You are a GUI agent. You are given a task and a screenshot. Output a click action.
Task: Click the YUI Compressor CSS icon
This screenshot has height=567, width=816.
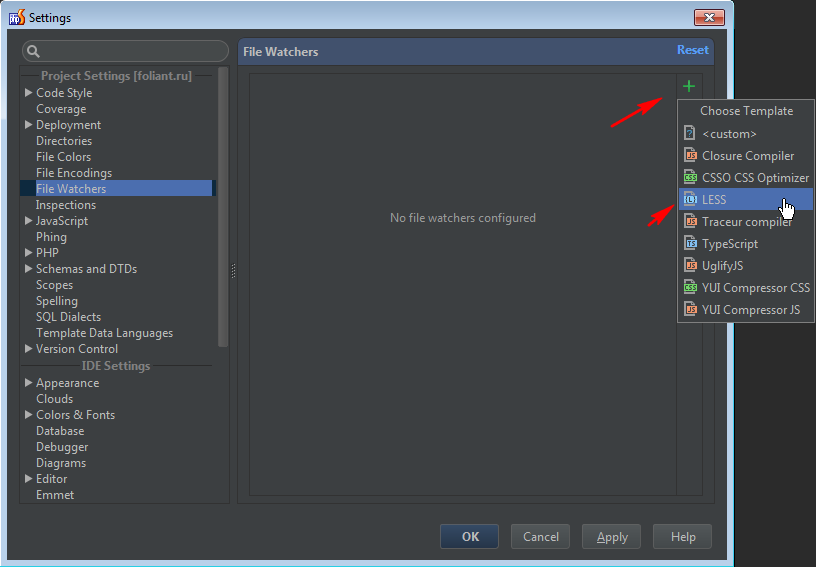point(690,287)
